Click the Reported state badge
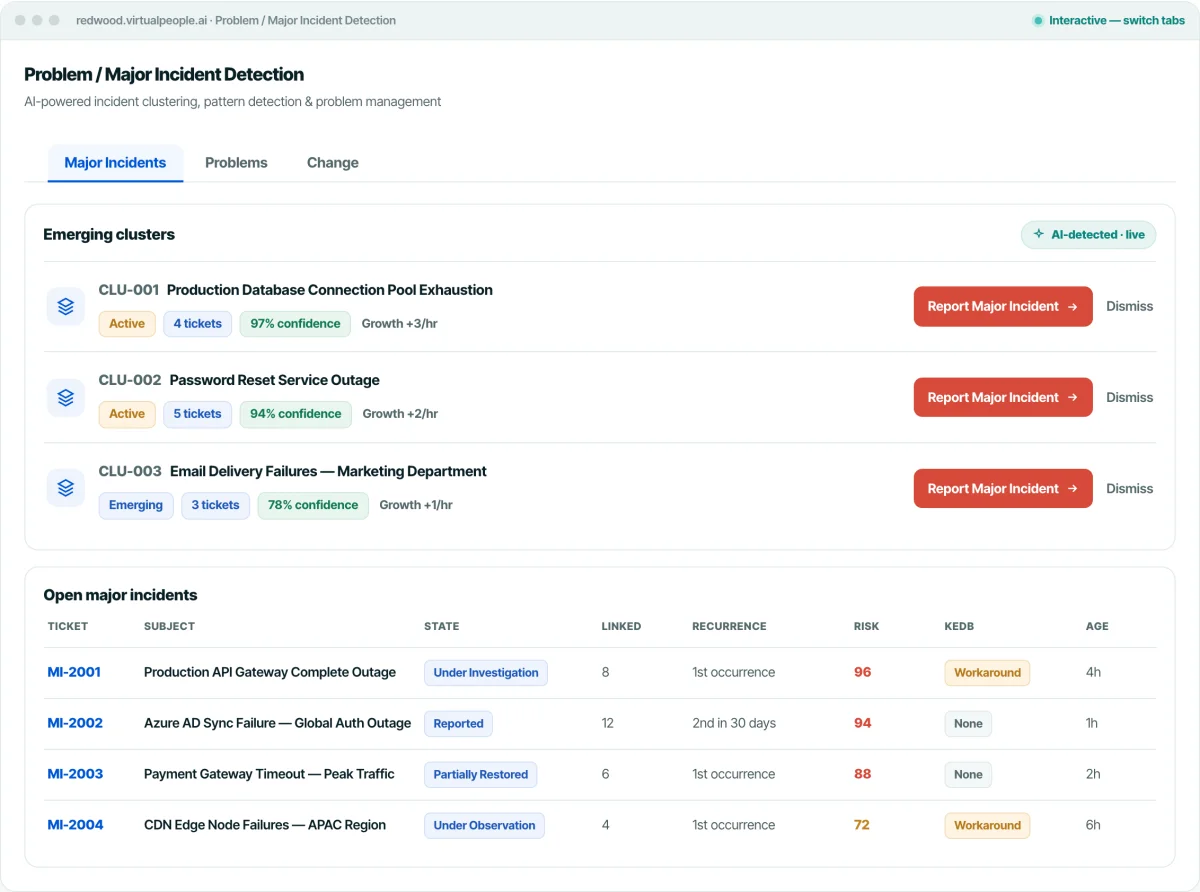This screenshot has height=892, width=1200. pos(459,723)
